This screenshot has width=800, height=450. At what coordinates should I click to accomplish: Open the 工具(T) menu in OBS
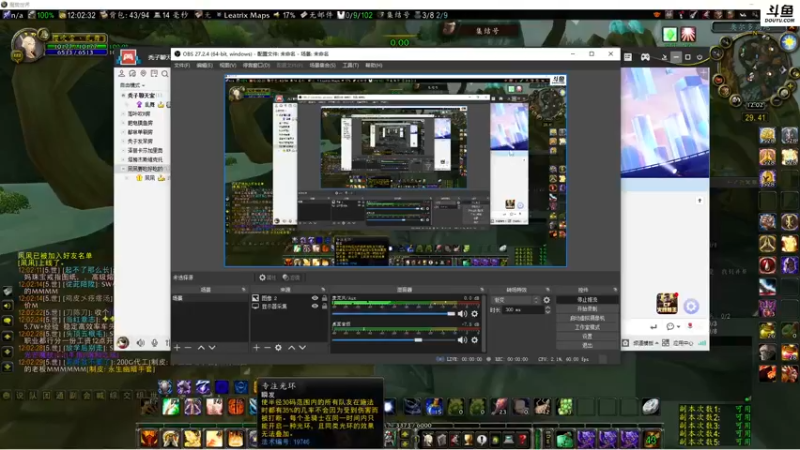tap(351, 65)
